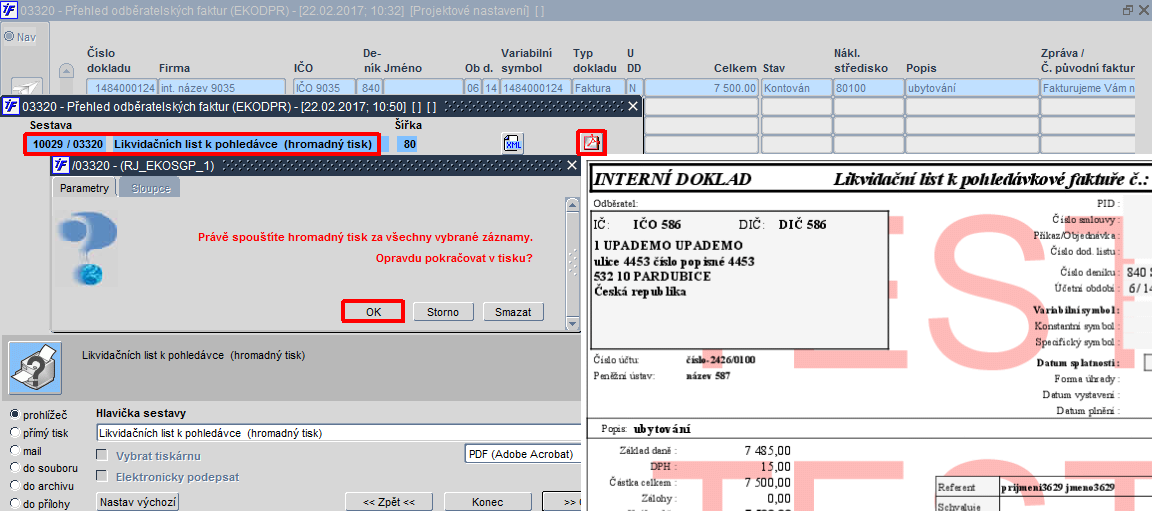Click the Číslo dokladu cell 1484000124

[121, 88]
